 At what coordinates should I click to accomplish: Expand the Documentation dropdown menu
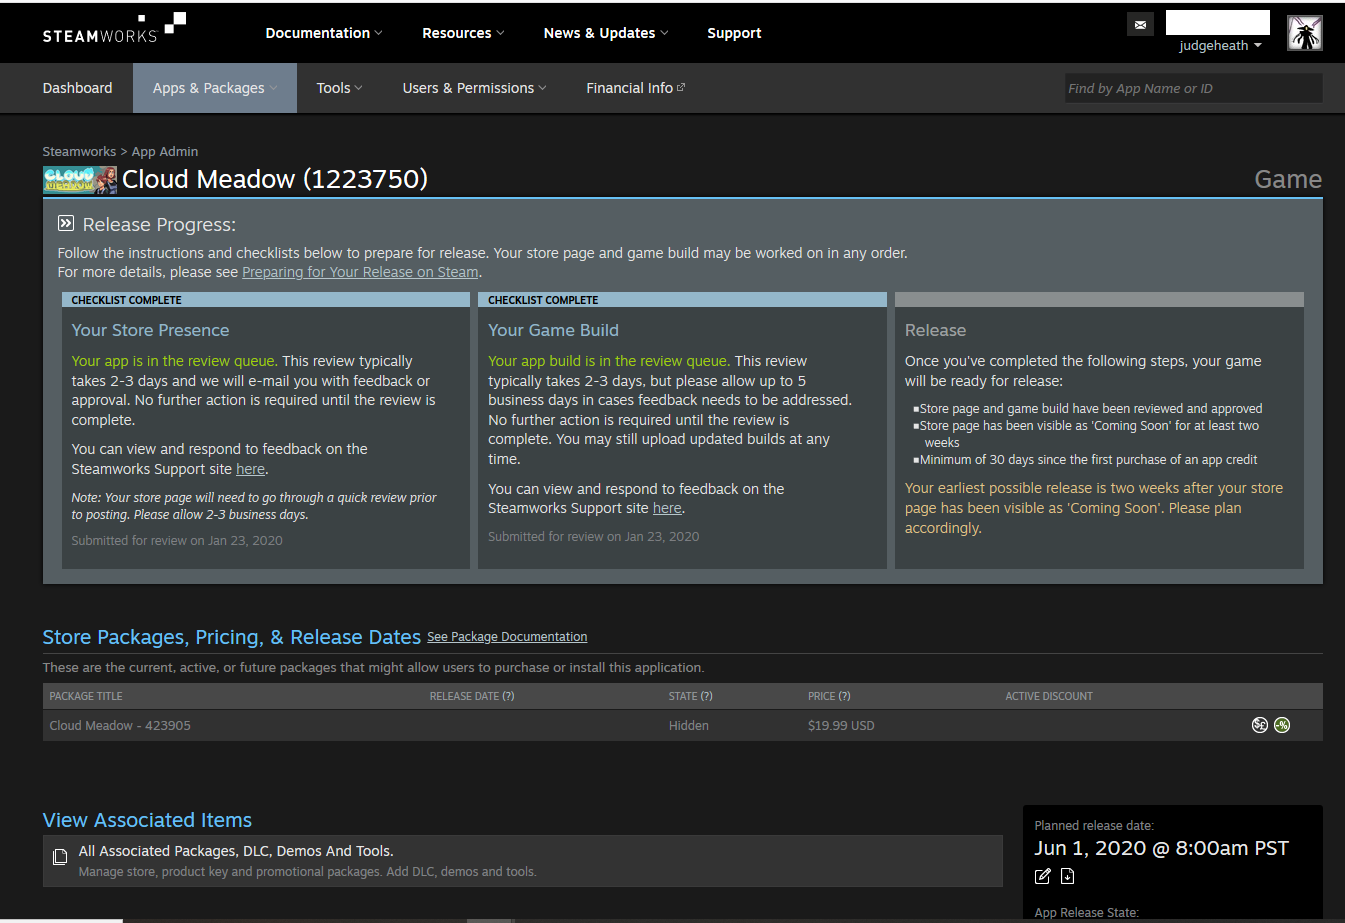[x=324, y=33]
